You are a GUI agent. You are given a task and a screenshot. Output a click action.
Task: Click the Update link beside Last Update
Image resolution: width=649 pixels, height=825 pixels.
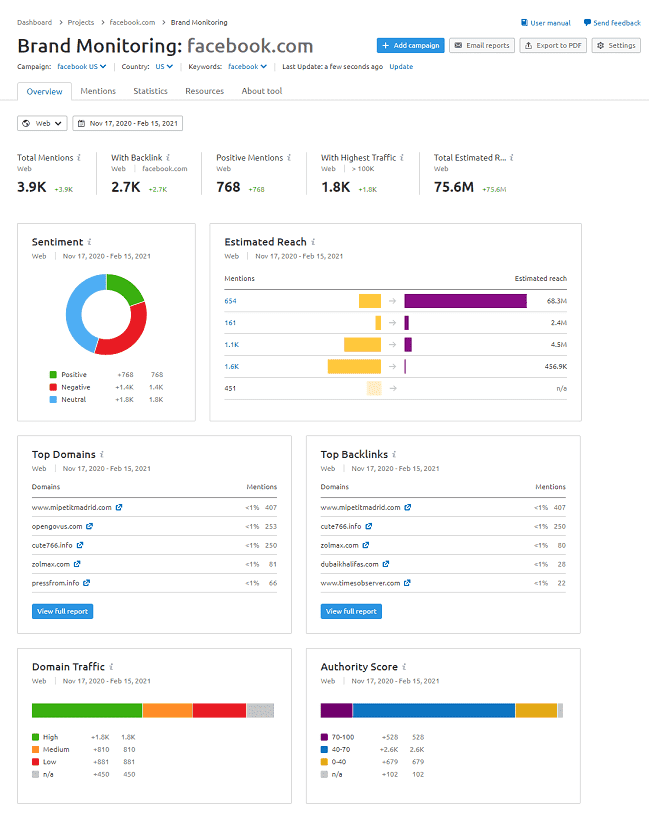click(401, 66)
